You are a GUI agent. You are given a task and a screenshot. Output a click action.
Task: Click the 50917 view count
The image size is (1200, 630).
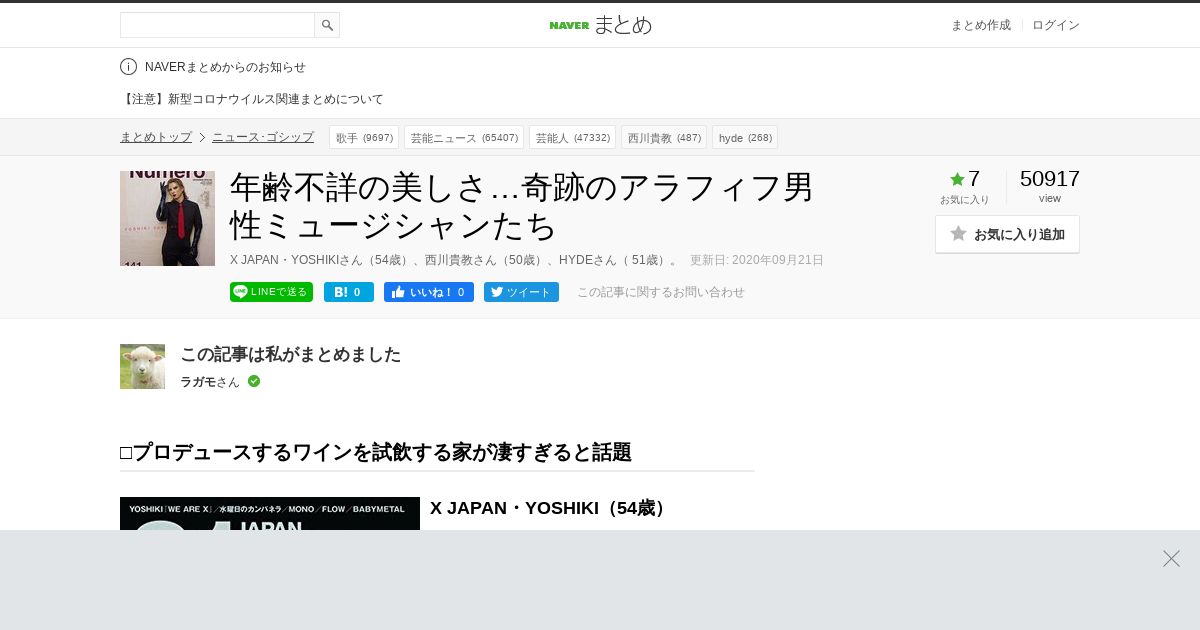[x=1050, y=179]
